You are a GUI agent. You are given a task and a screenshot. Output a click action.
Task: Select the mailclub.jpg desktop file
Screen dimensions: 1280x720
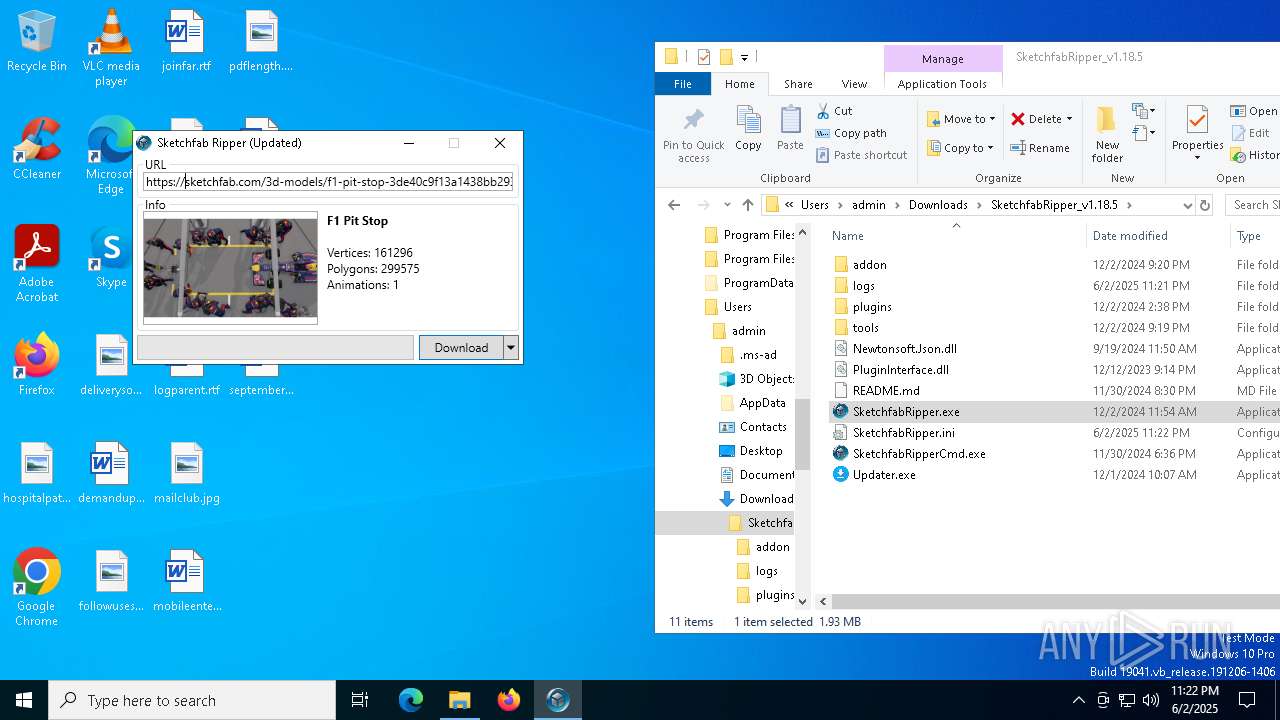pyautogui.click(x=187, y=473)
